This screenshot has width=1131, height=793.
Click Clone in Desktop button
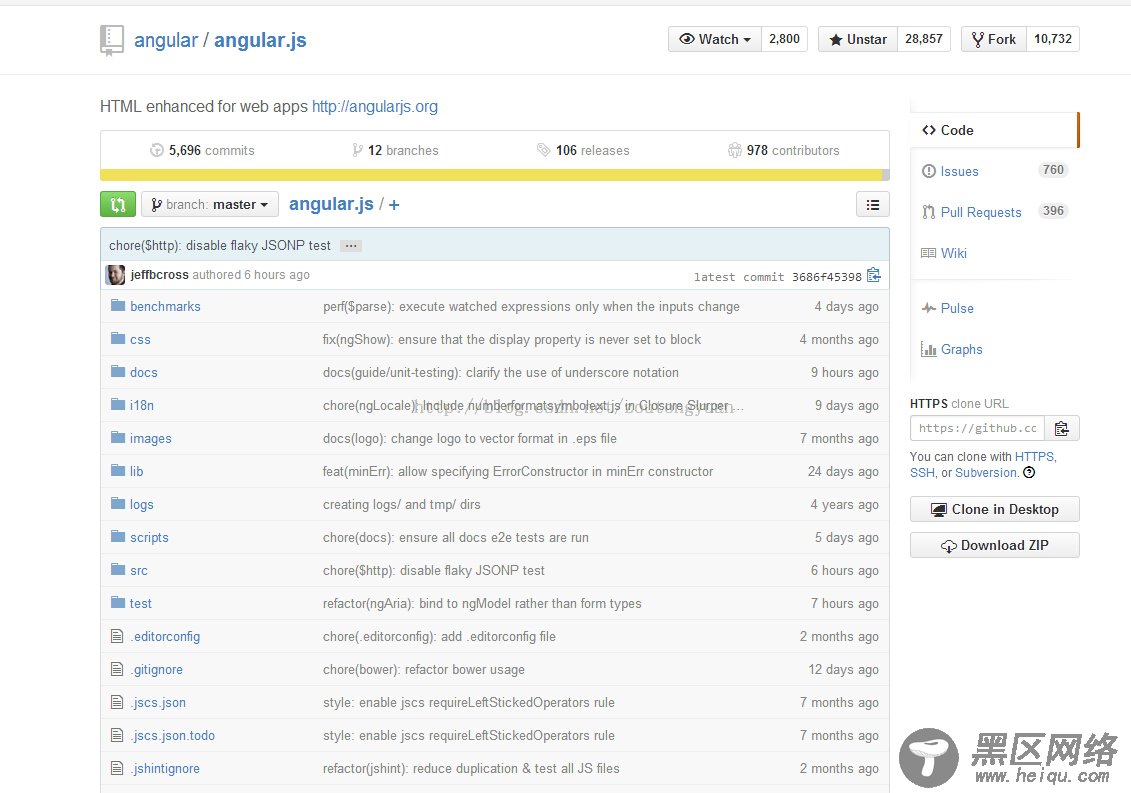[x=995, y=509]
